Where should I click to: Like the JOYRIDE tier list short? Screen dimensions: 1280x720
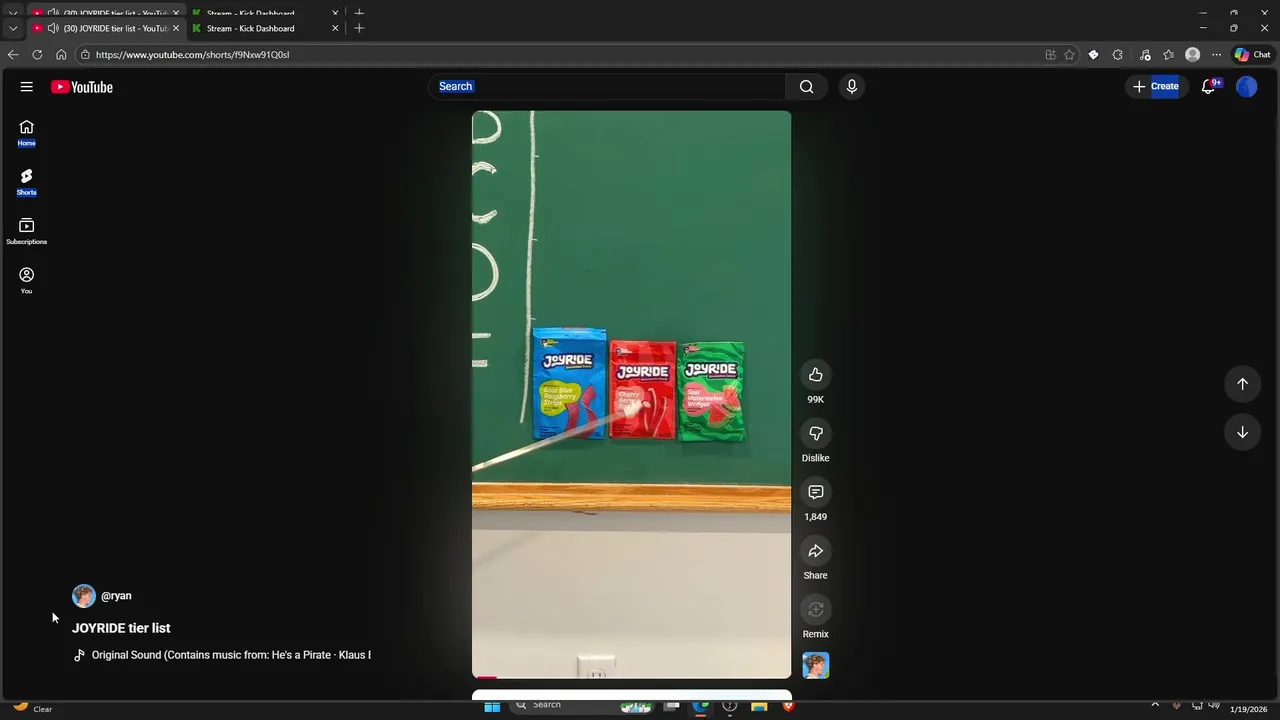tap(816, 375)
